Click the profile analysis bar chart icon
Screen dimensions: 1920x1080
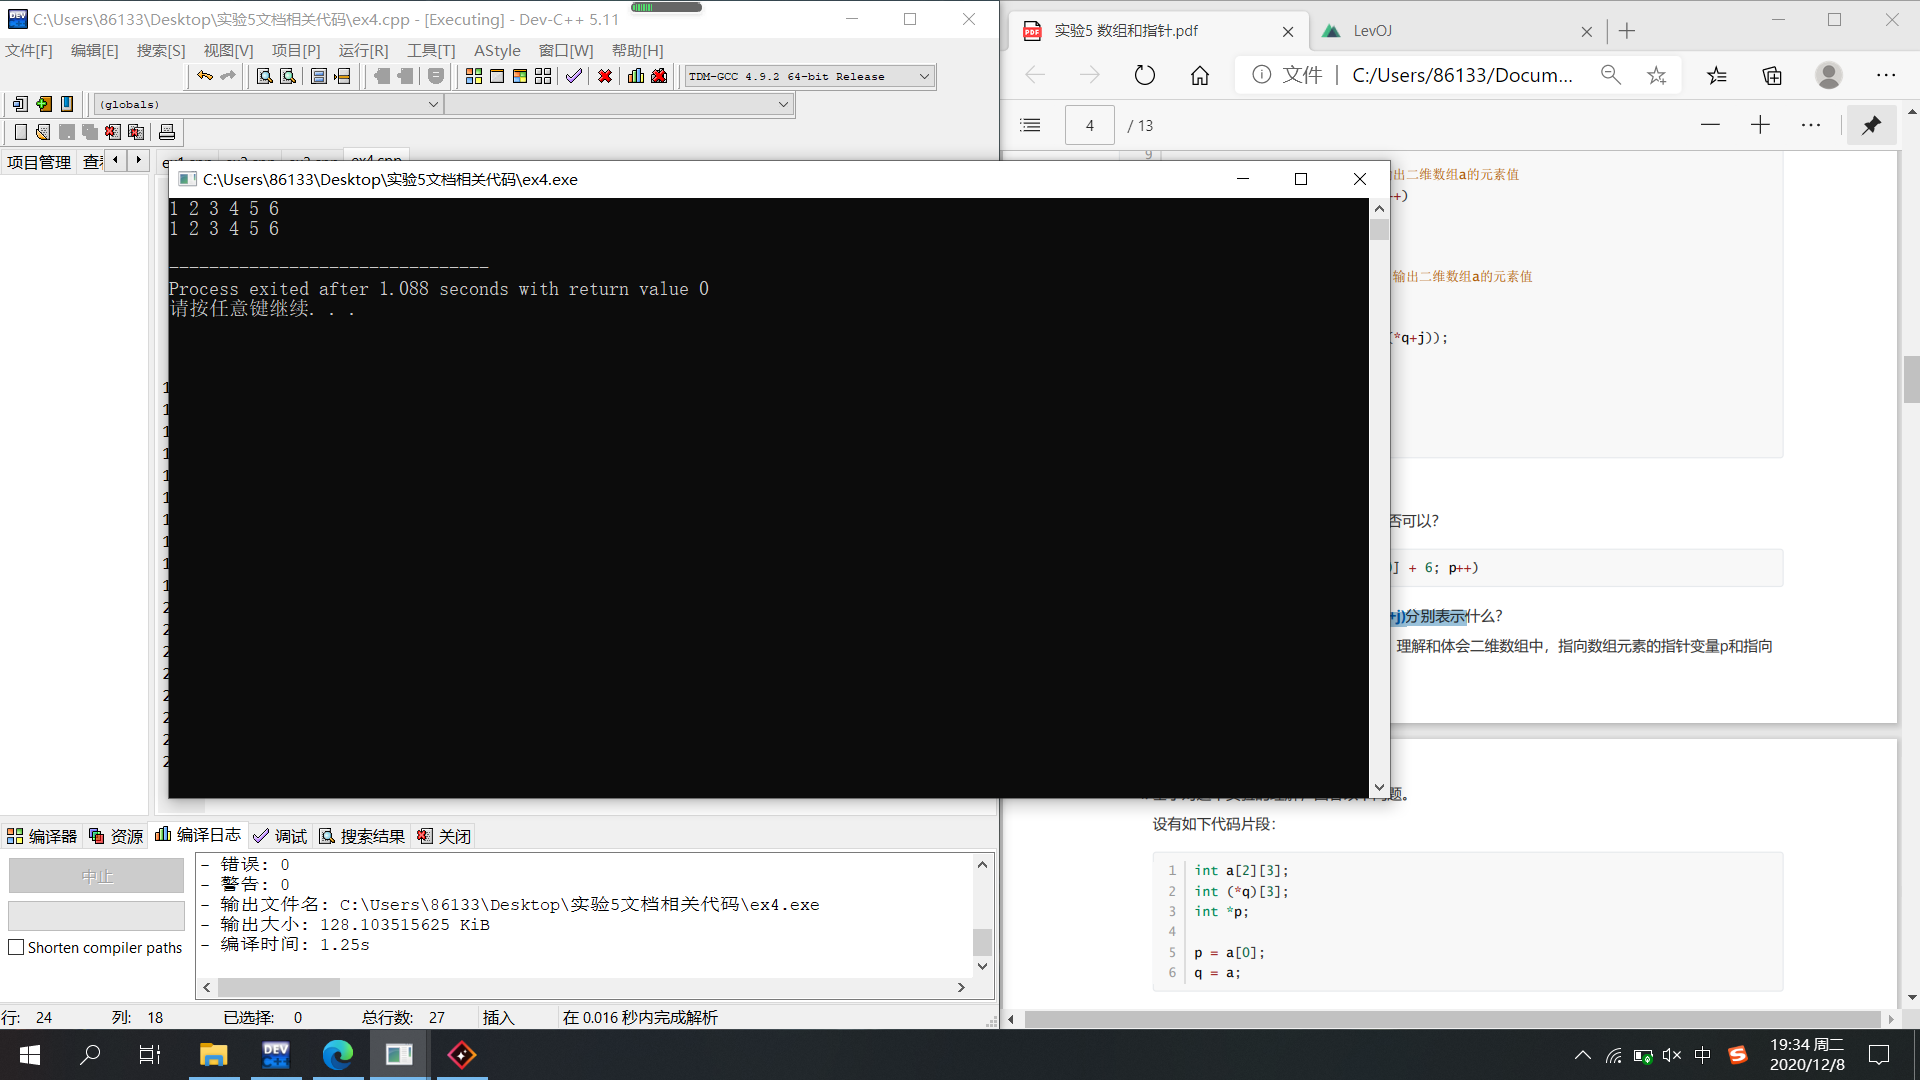(x=636, y=76)
